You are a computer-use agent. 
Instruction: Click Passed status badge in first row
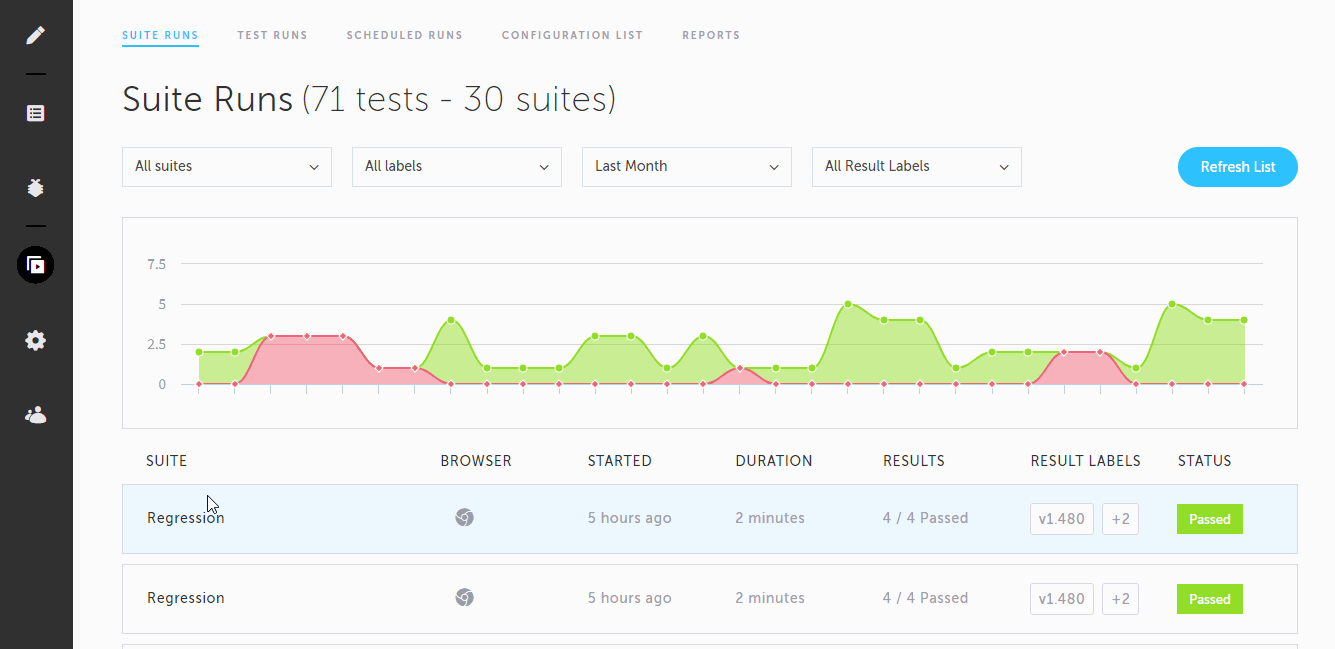point(1210,519)
